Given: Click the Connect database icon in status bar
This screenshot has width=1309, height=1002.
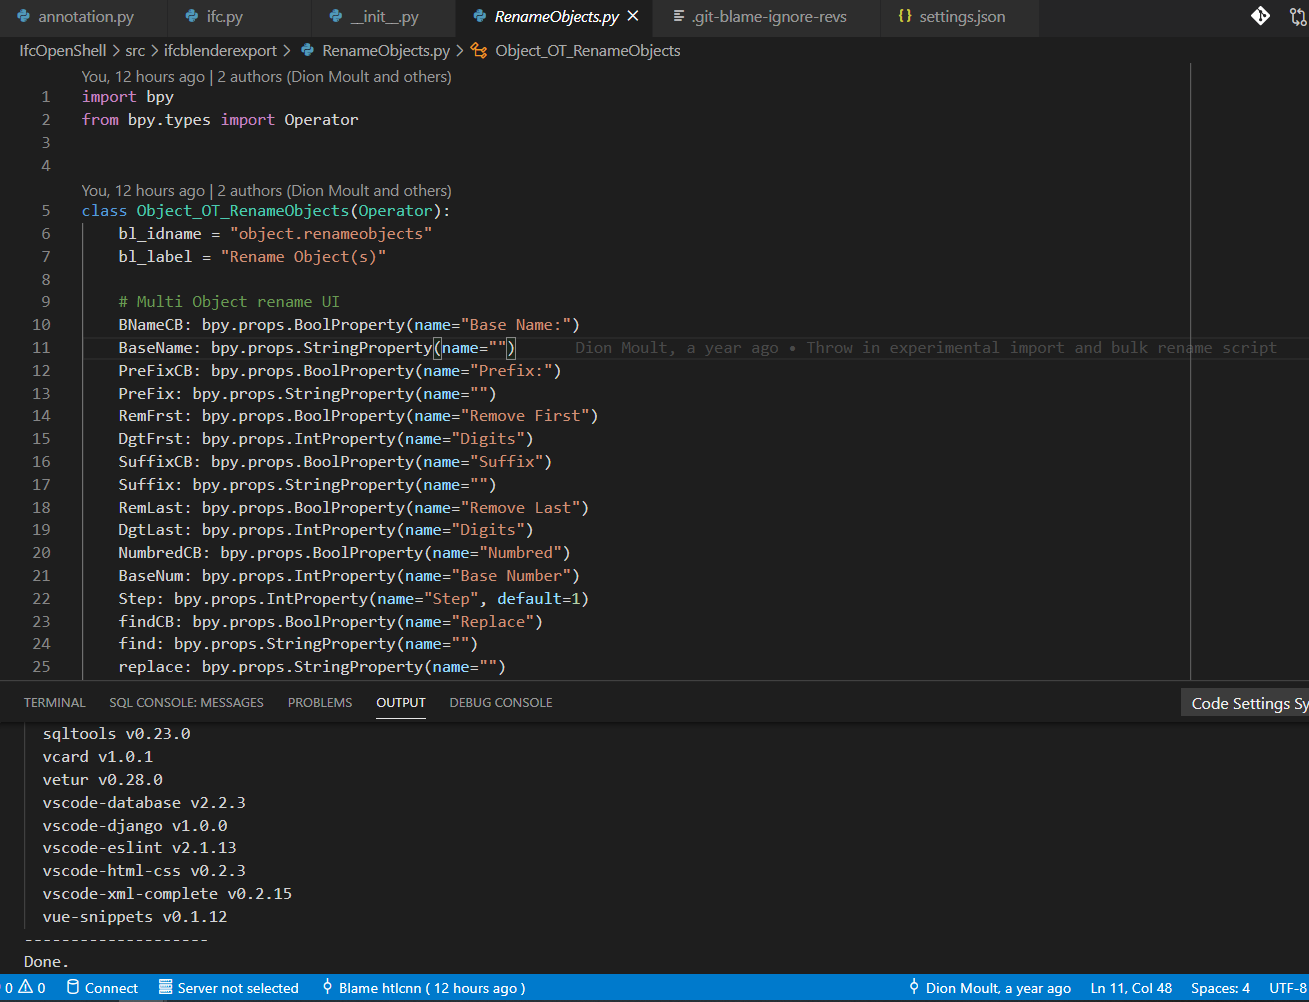Looking at the screenshot, I should pyautogui.click(x=102, y=988).
